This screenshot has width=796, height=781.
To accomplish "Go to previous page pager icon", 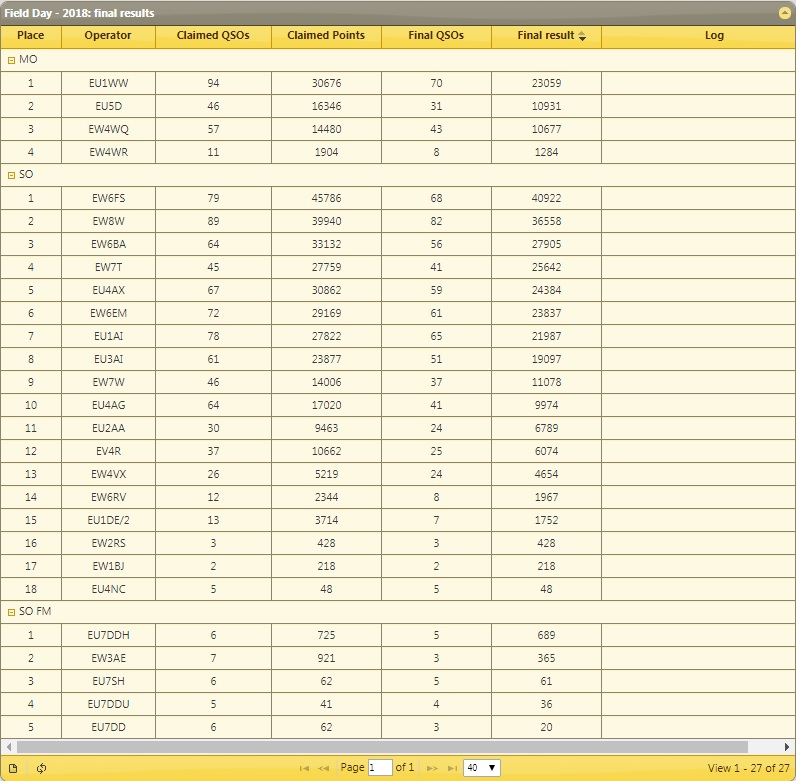I will pos(324,768).
